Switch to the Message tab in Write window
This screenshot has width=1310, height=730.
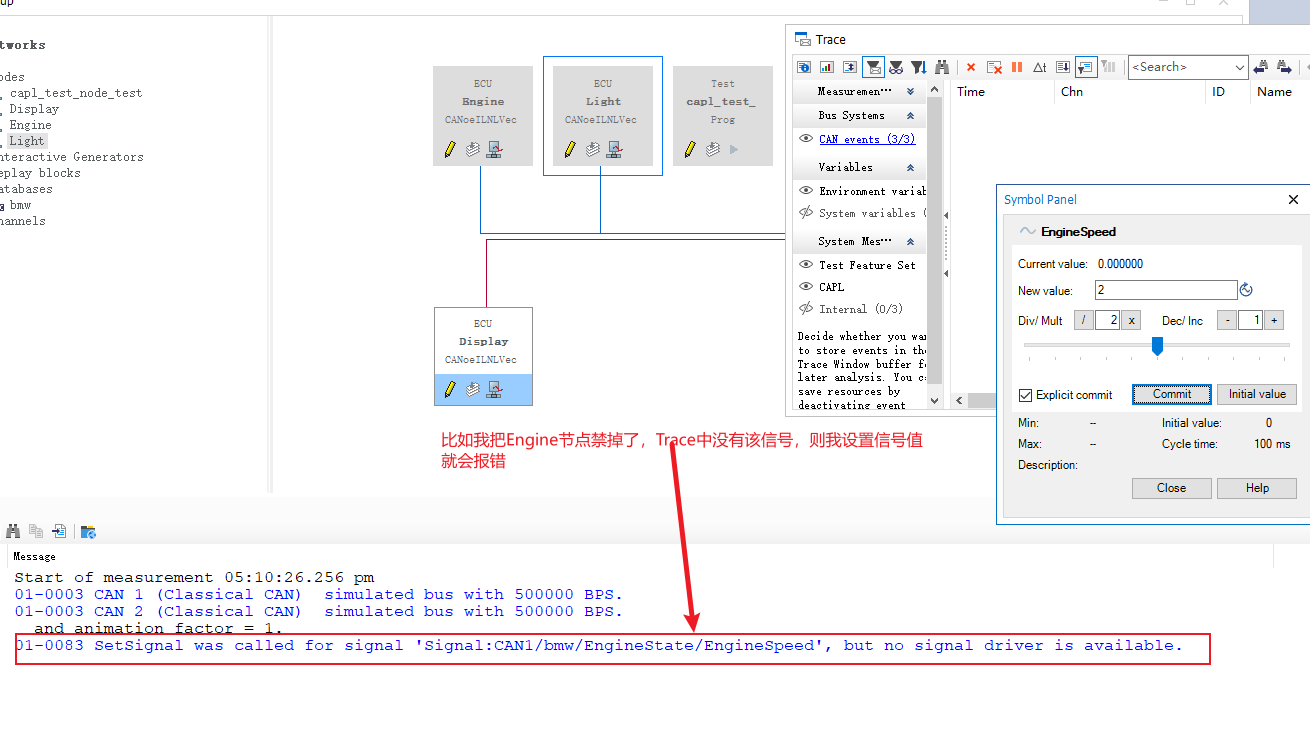click(36, 556)
